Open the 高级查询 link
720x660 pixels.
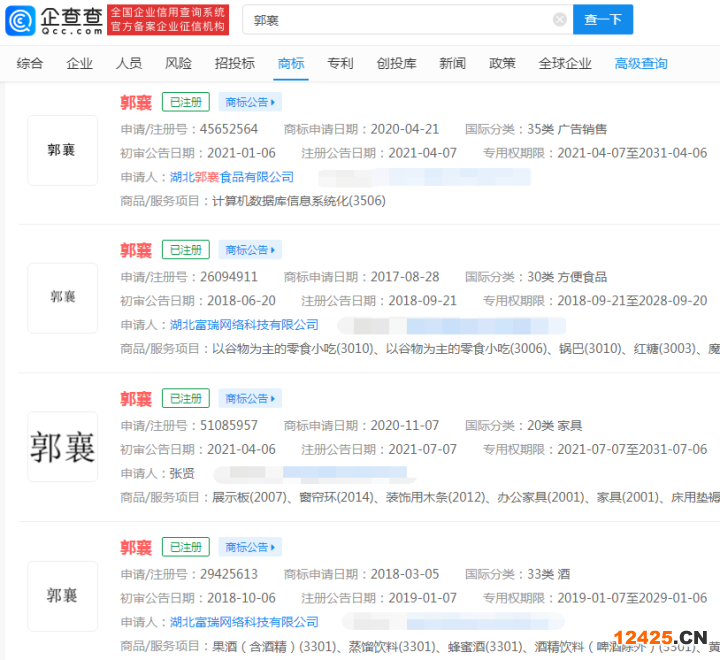(x=641, y=63)
